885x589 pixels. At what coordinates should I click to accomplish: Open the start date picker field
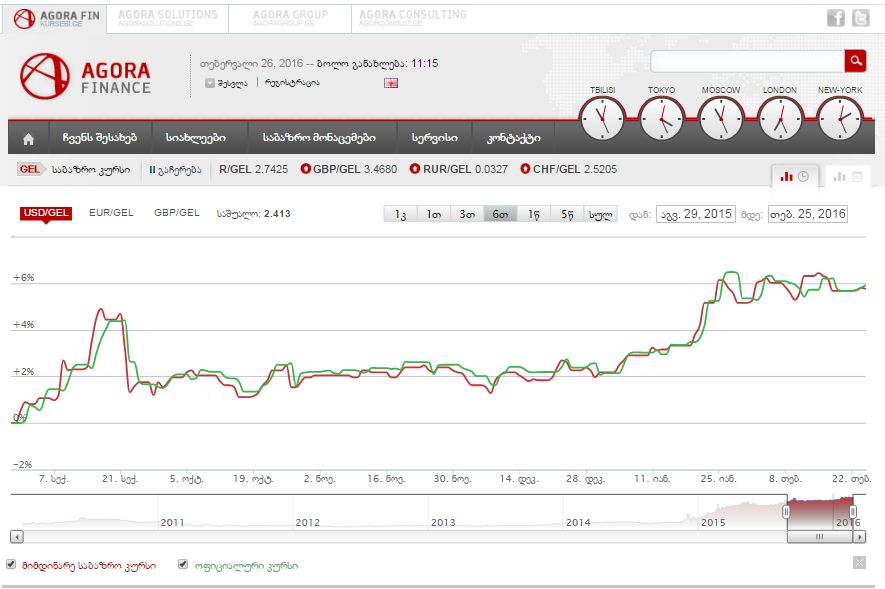[695, 214]
